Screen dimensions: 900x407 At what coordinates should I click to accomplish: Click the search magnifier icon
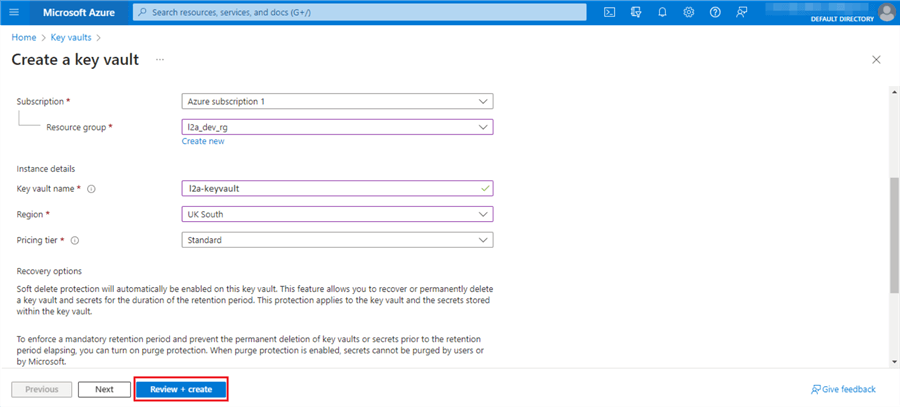[143, 12]
